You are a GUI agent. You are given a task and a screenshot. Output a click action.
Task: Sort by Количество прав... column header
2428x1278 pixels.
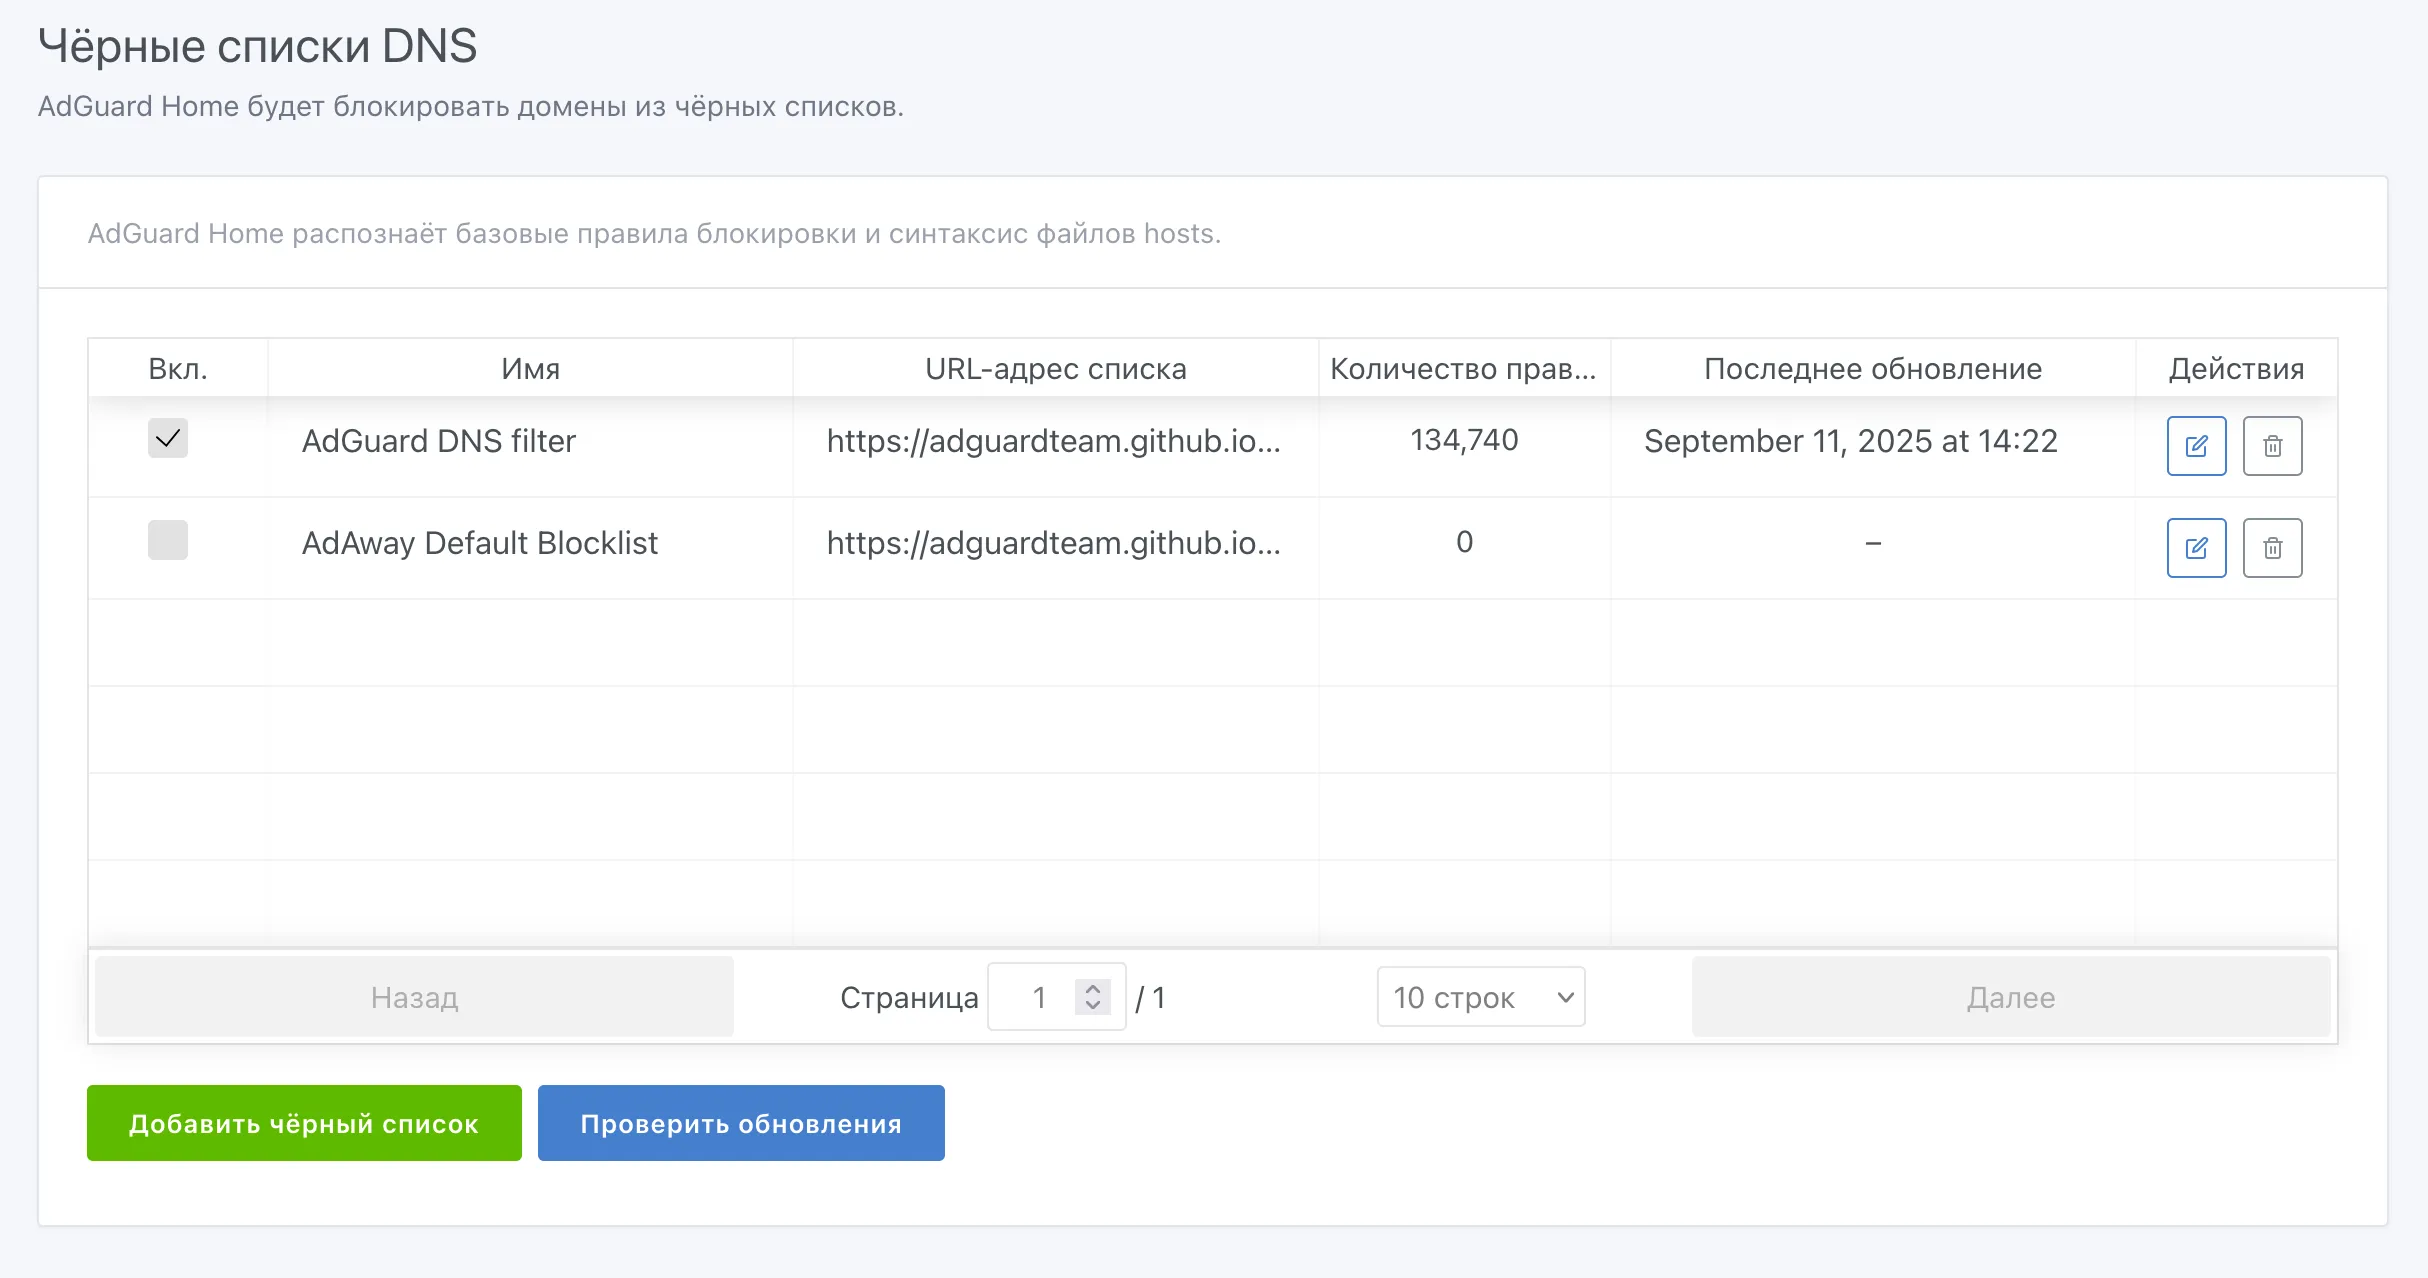(x=1464, y=369)
